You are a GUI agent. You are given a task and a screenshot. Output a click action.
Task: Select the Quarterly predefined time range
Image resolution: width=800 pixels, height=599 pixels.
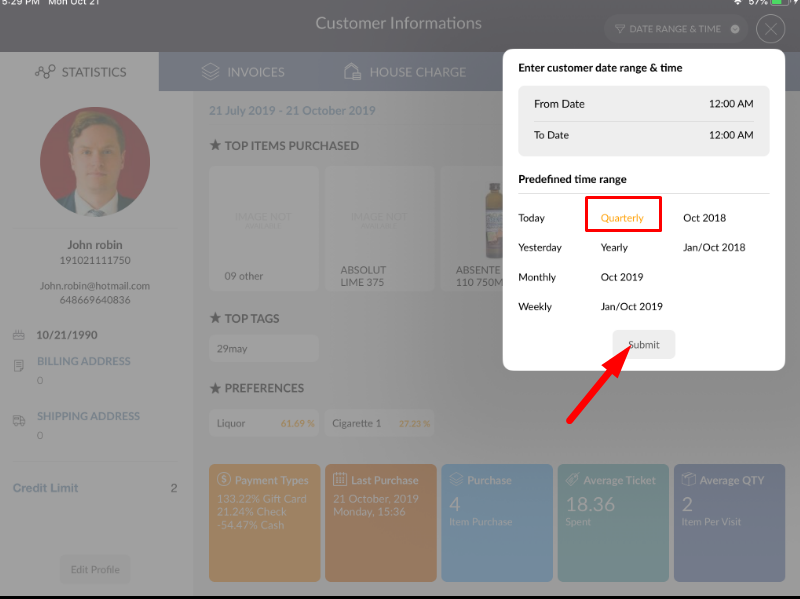pyautogui.click(x=622, y=218)
